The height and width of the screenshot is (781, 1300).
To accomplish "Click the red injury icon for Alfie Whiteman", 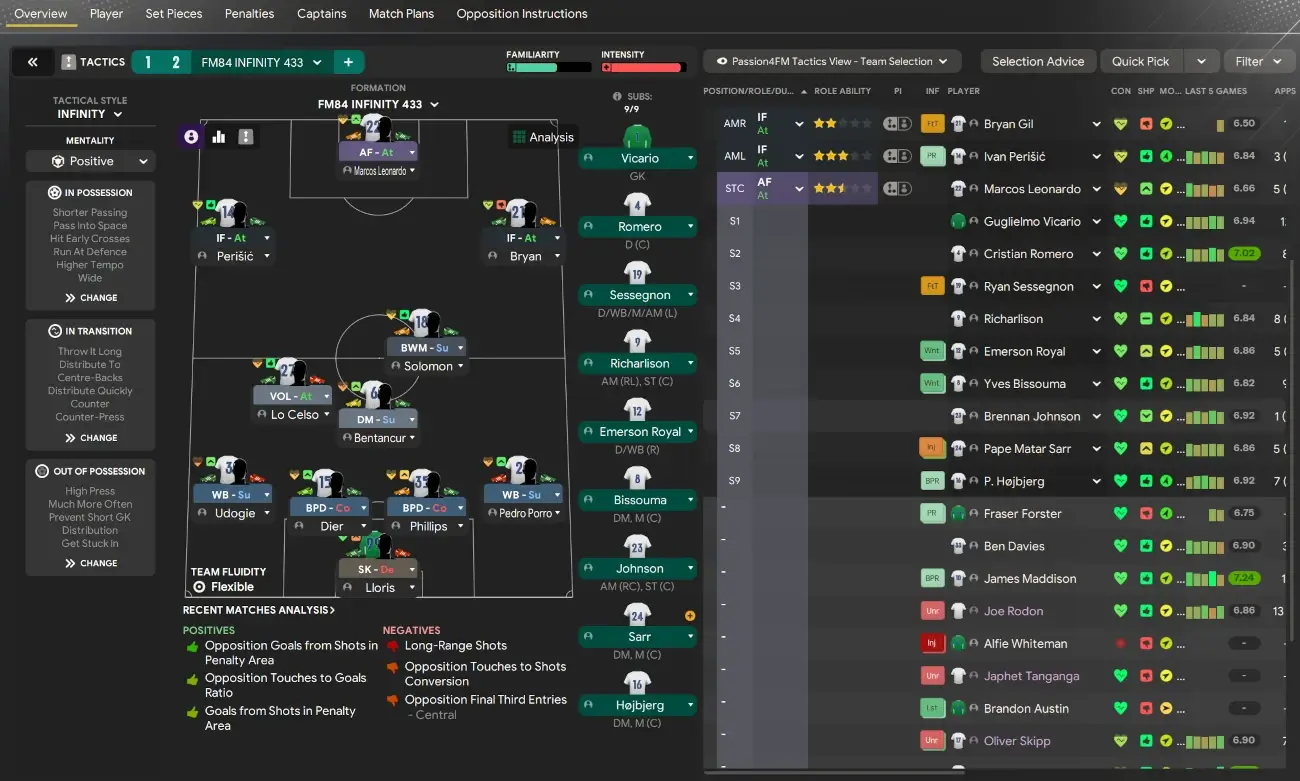I will click(x=1121, y=644).
